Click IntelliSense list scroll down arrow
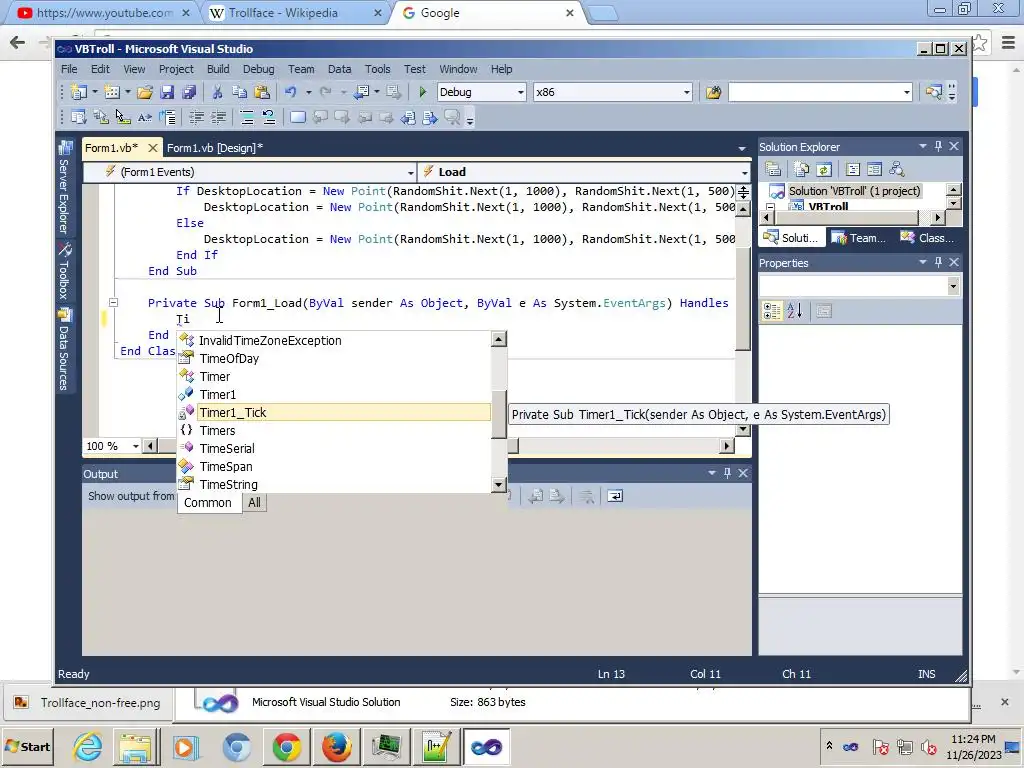 coord(499,485)
